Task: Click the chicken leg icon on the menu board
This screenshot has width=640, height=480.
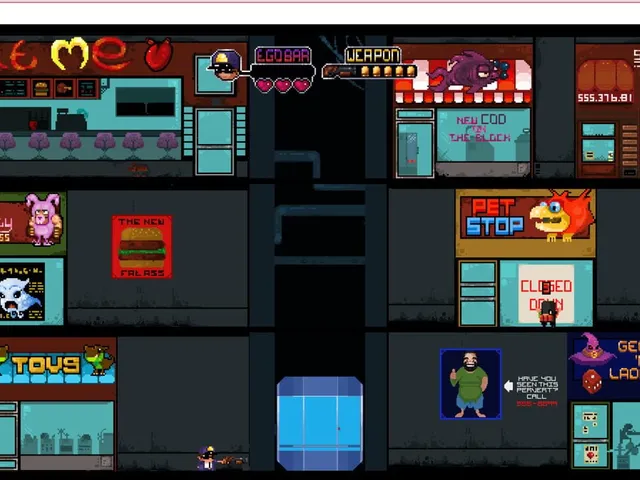Action: tap(64, 89)
